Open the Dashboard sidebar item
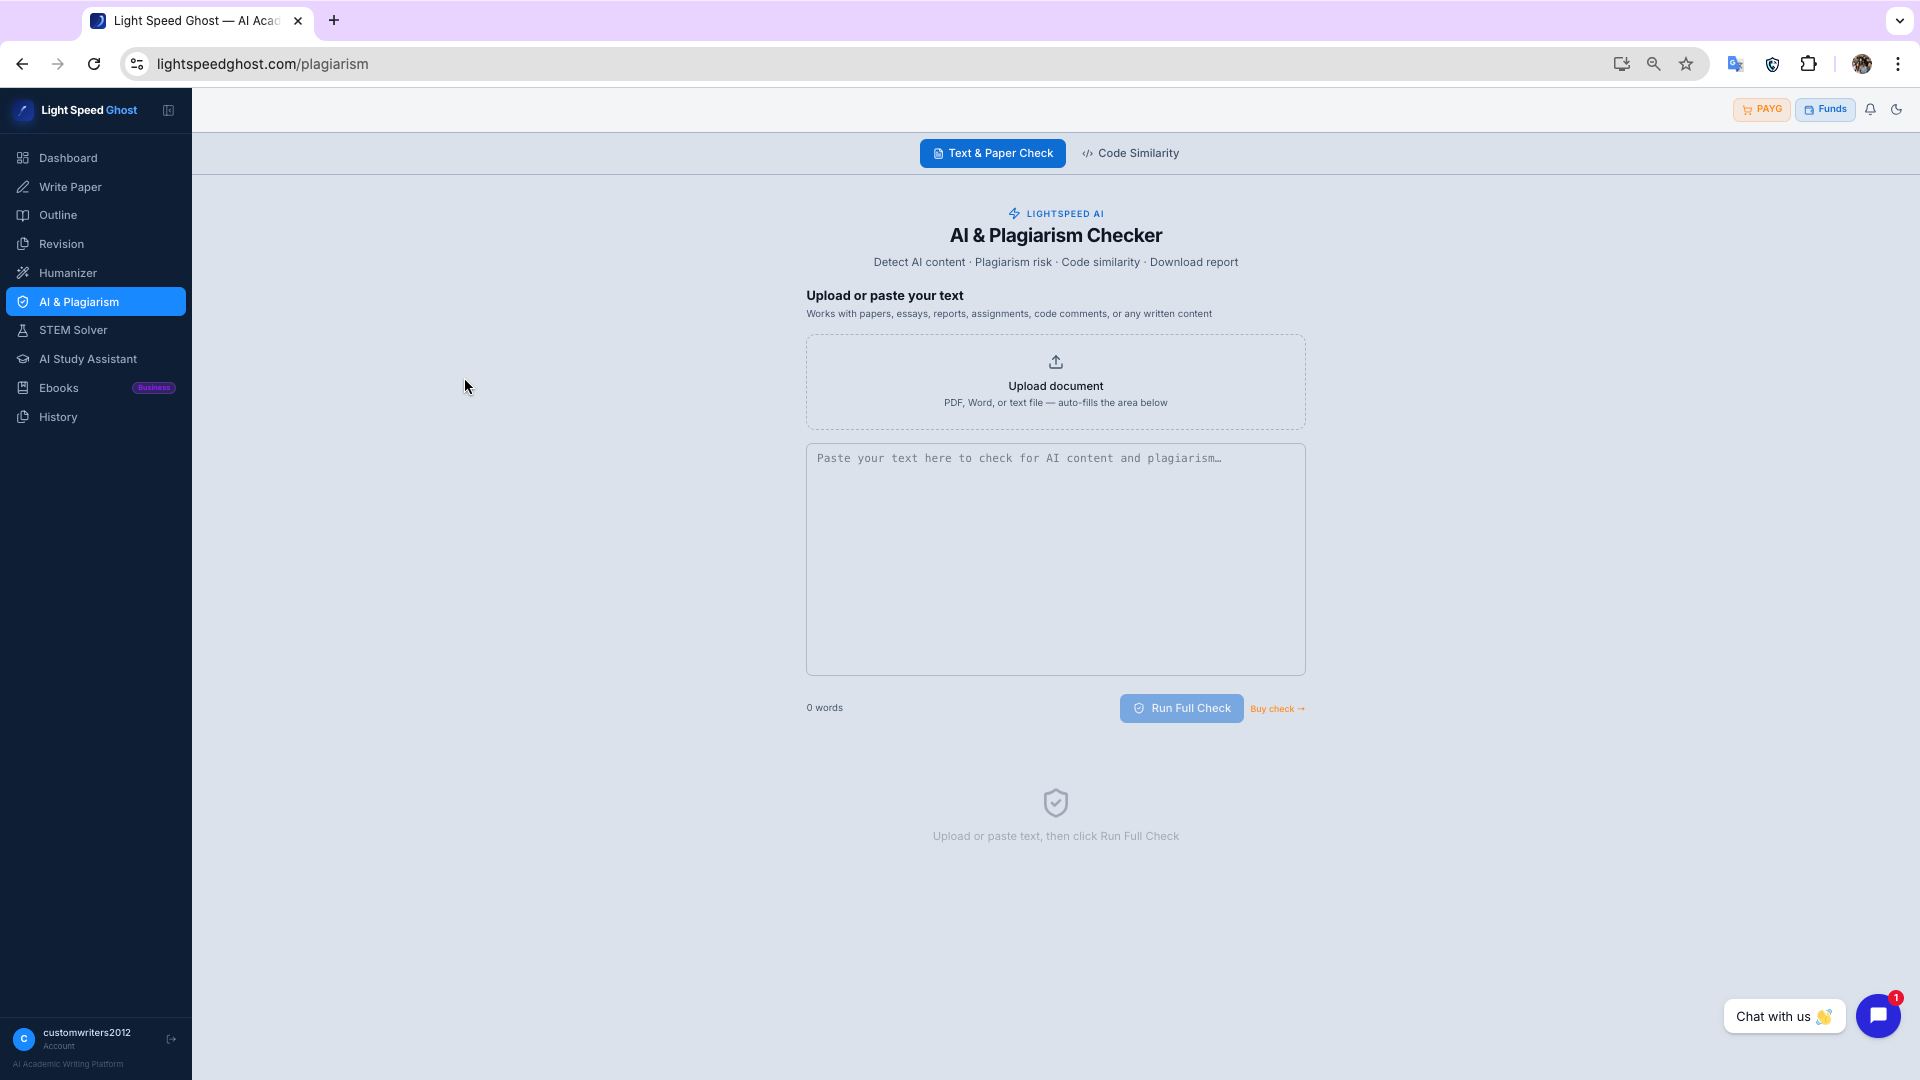The height and width of the screenshot is (1080, 1920). coord(96,158)
